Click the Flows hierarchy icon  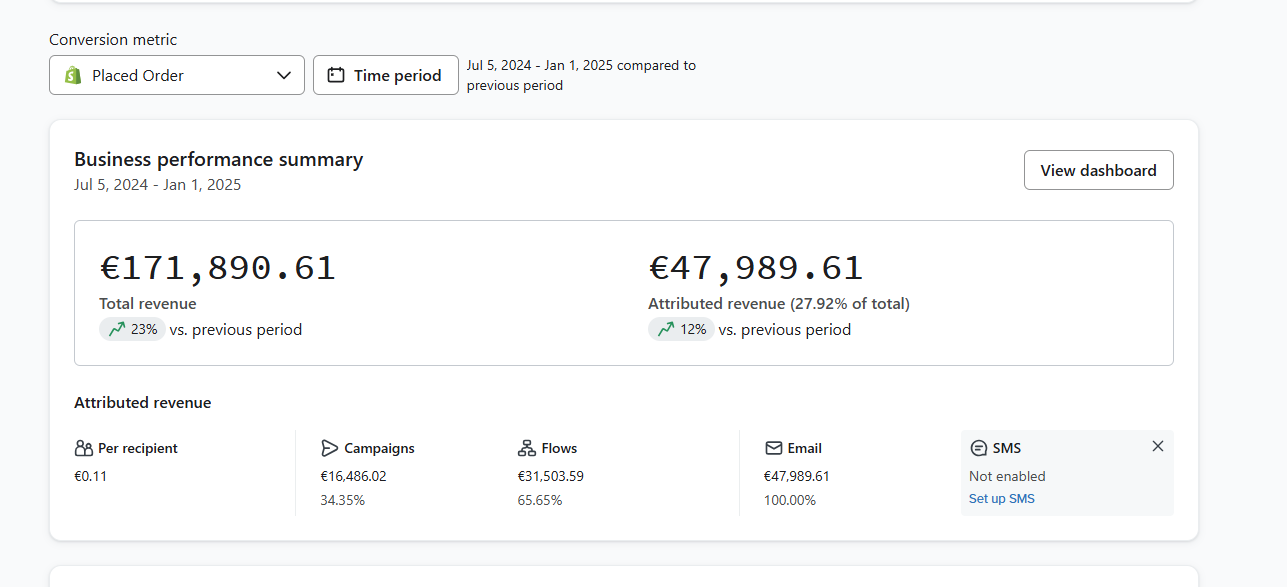pos(527,448)
